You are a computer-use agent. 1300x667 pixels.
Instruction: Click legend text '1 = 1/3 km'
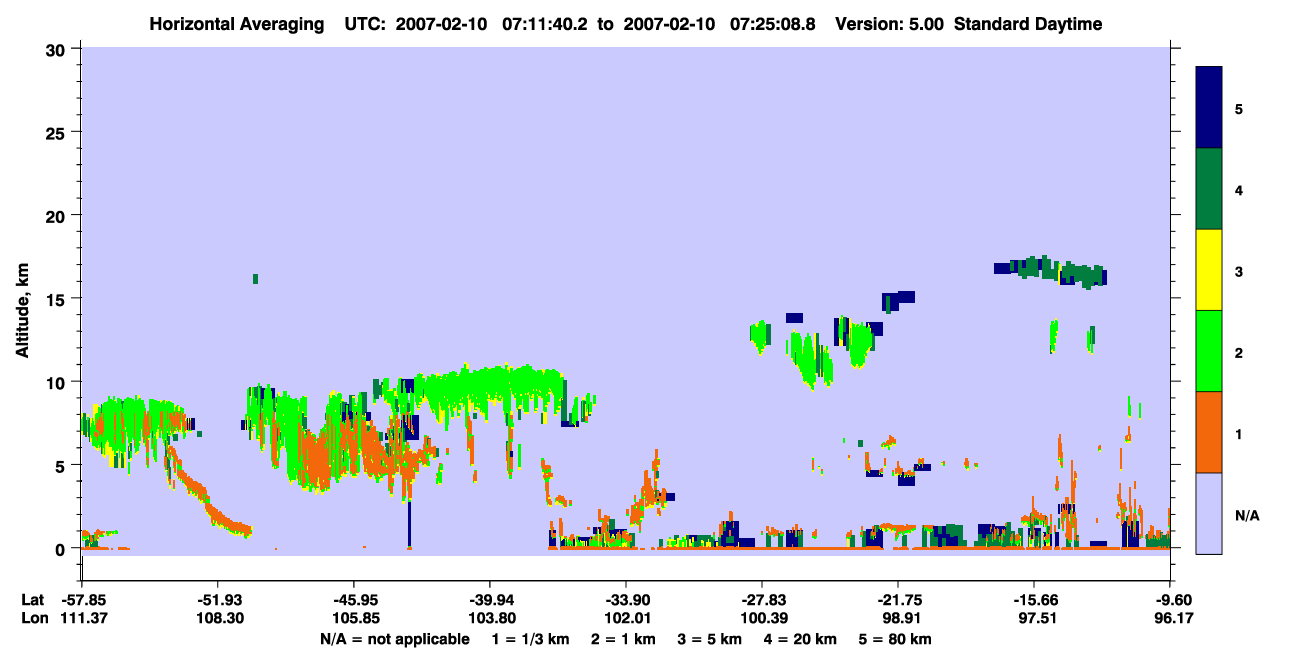tap(531, 639)
